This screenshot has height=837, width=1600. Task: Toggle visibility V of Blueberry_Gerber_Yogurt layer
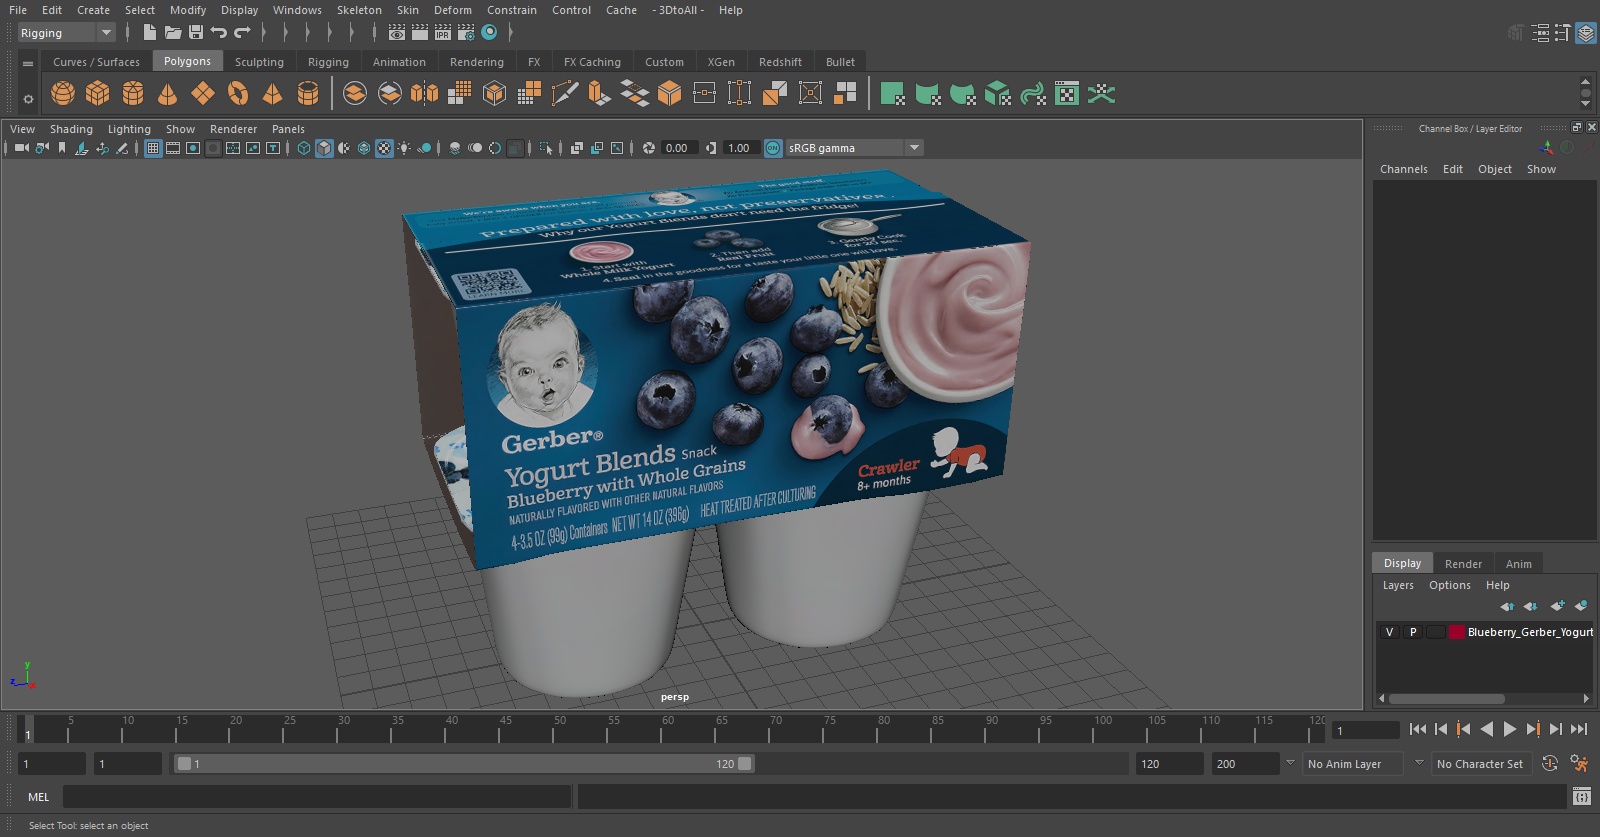click(1389, 632)
